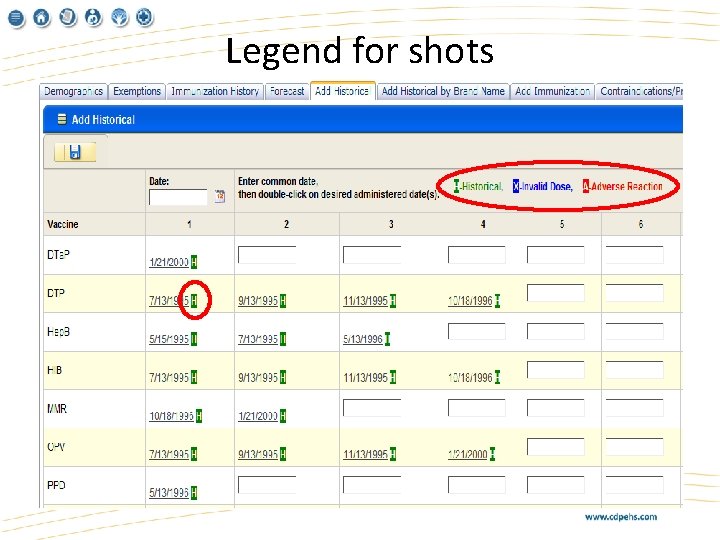This screenshot has width=720, height=540.
Task: Open the Contraindications tab
Action: coord(640,91)
